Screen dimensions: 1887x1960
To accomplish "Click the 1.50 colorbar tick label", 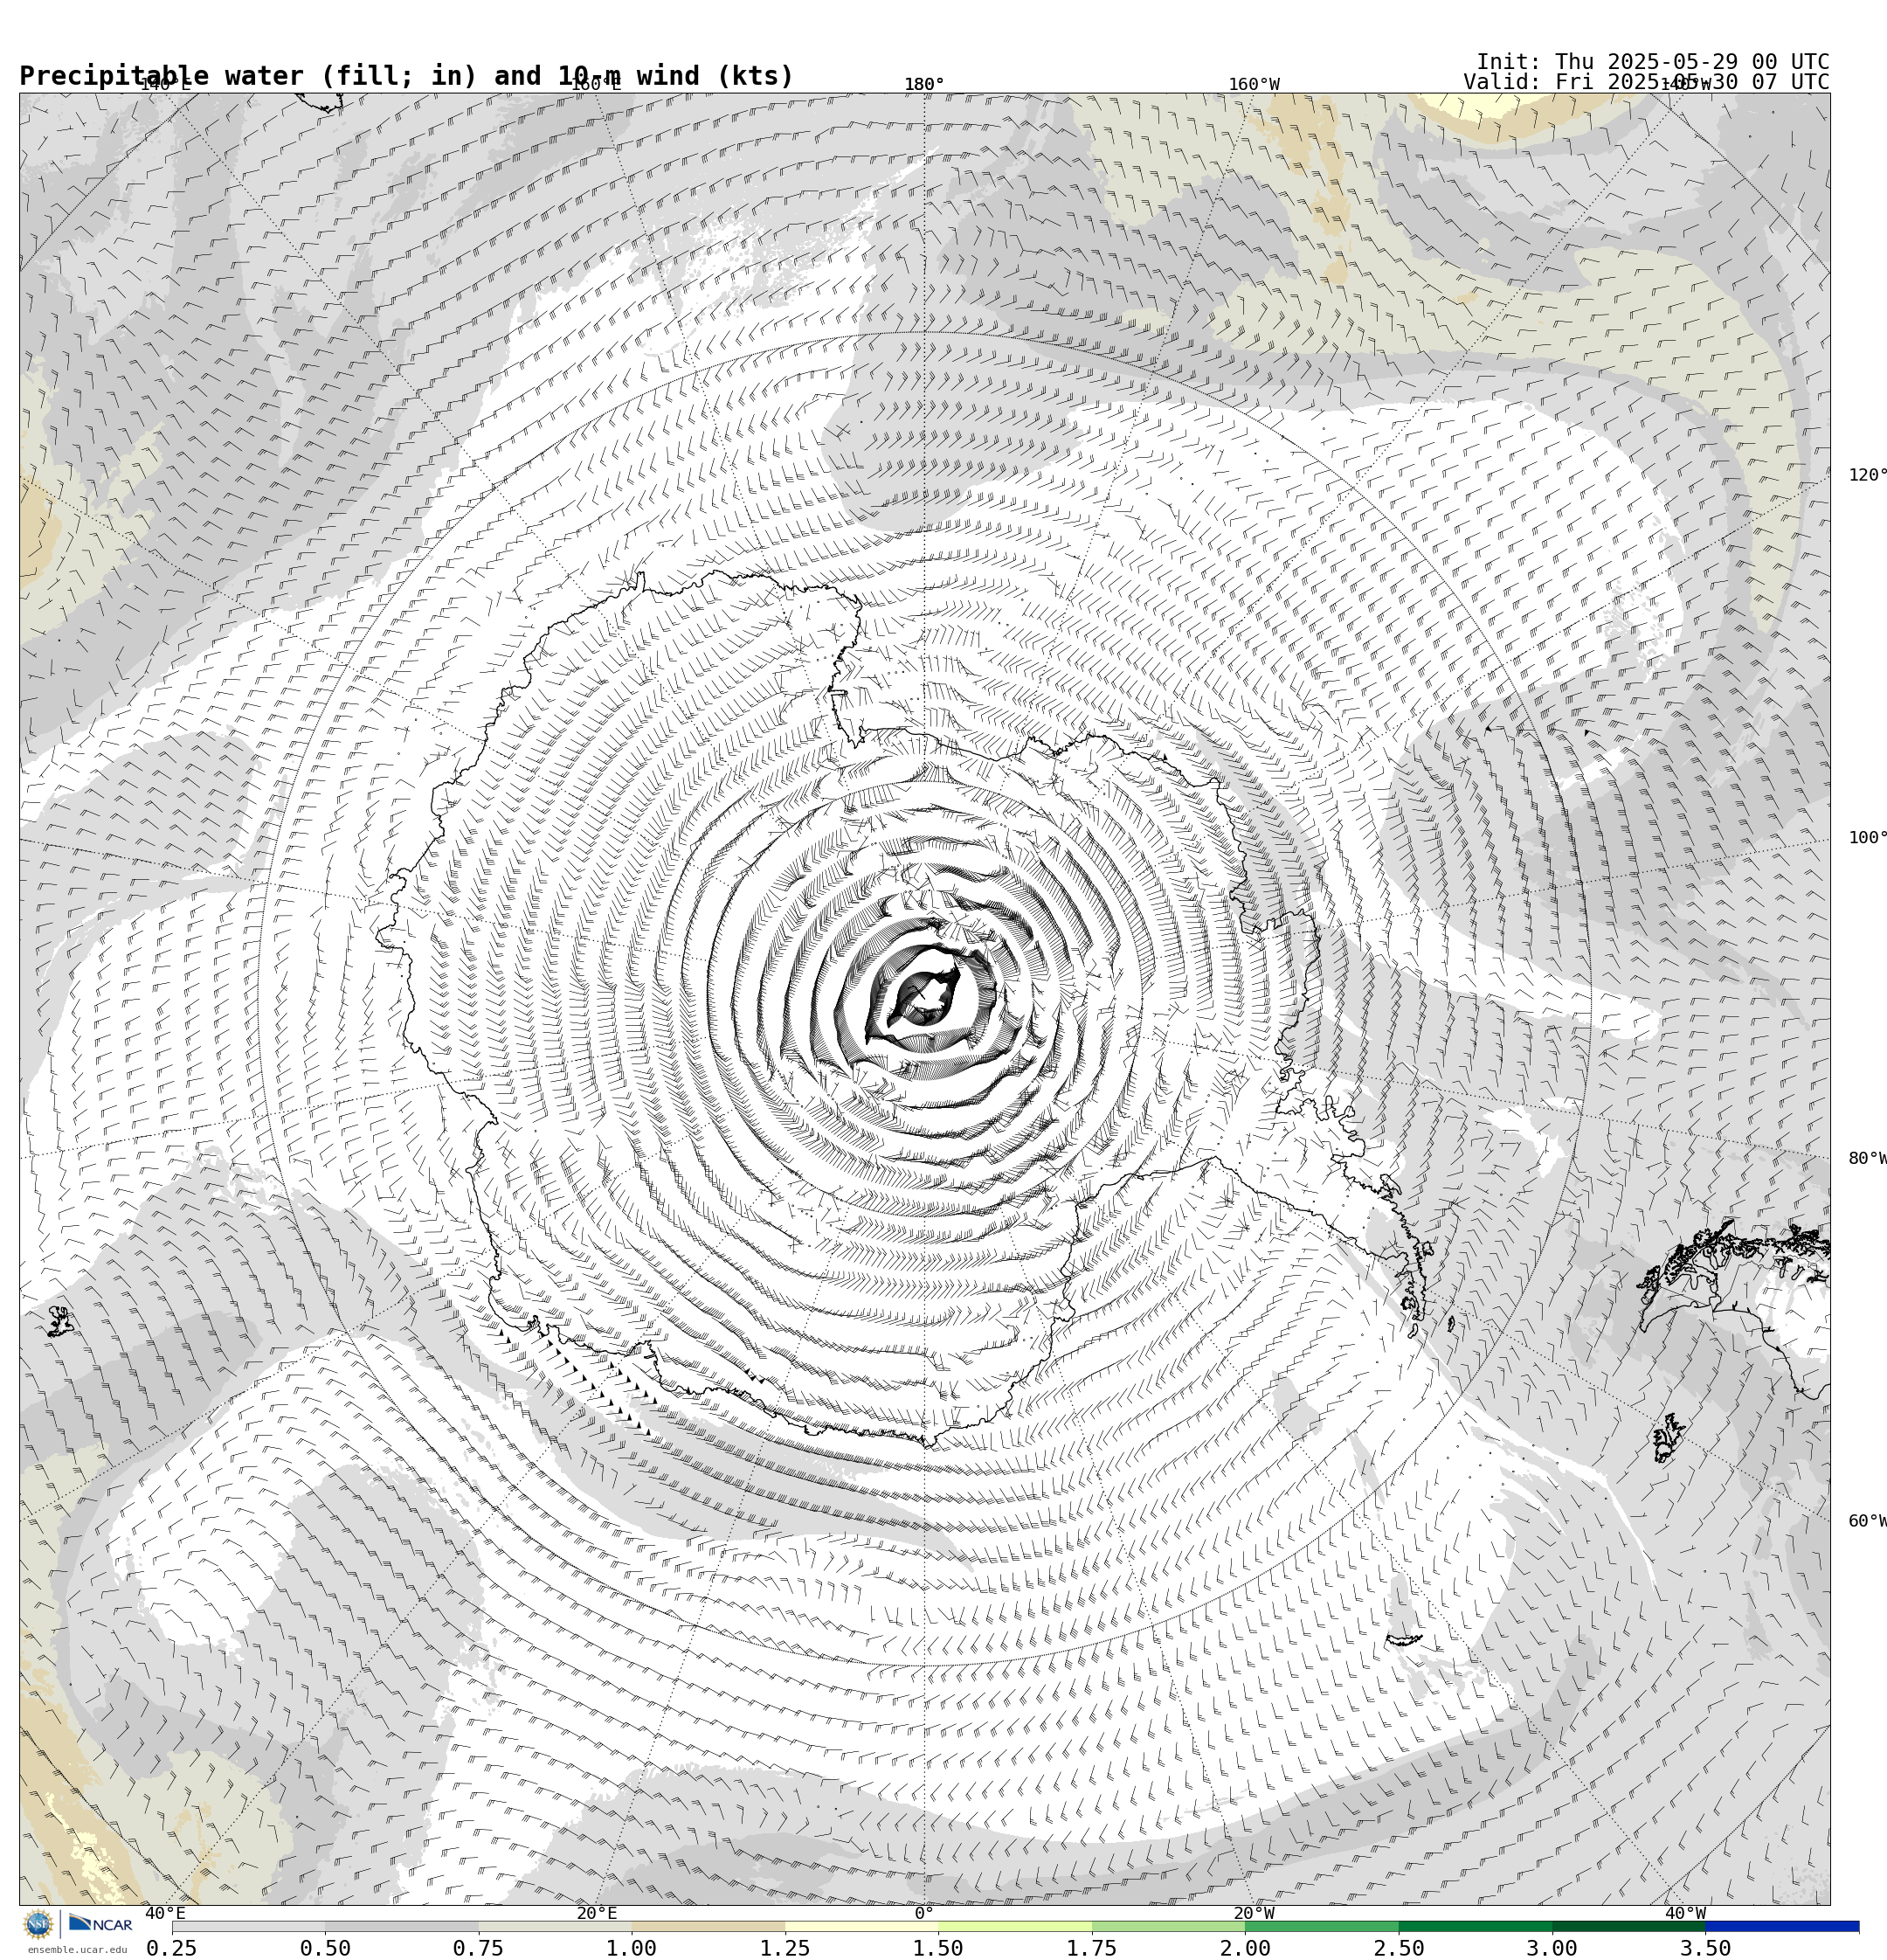I will (939, 1948).
